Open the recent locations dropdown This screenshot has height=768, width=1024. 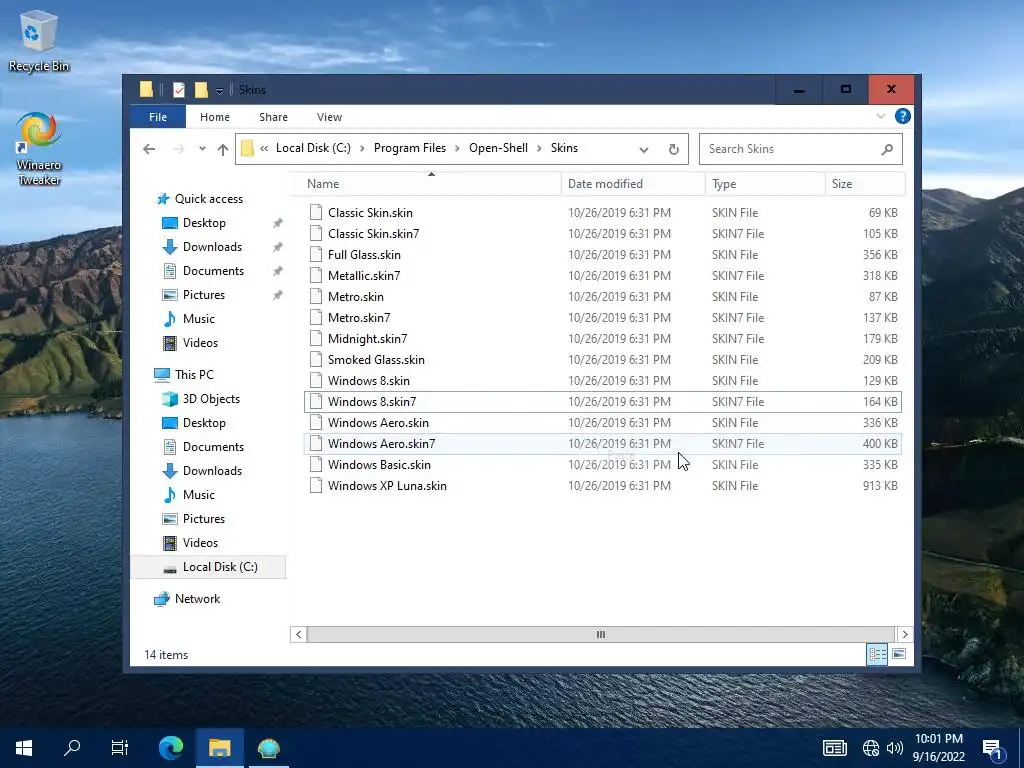pos(202,149)
